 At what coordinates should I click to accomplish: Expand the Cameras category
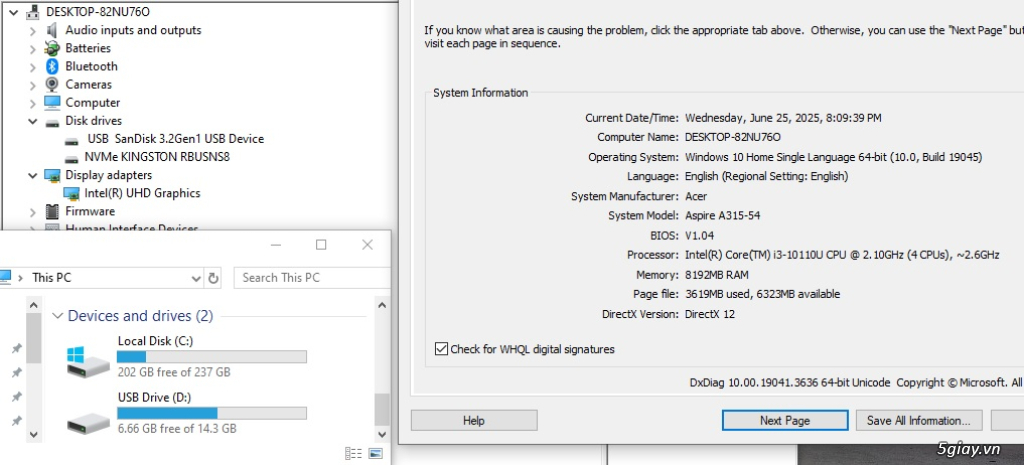(33, 85)
